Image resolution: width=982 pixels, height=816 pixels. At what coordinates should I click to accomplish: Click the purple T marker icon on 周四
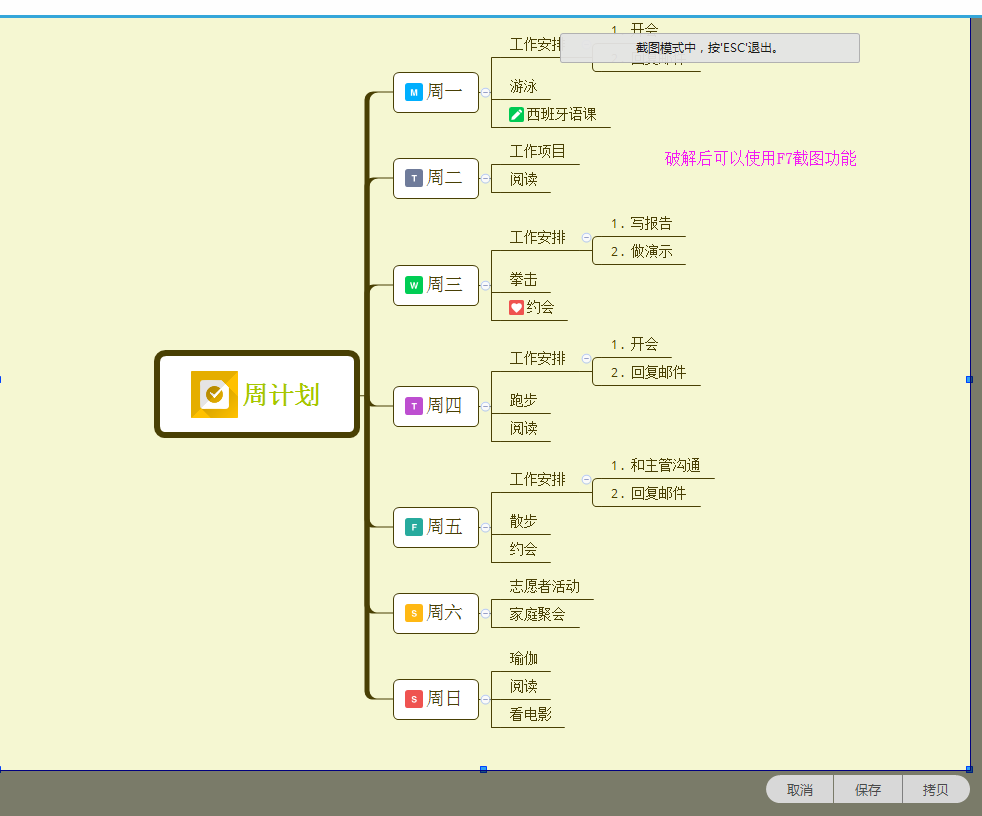tap(413, 406)
